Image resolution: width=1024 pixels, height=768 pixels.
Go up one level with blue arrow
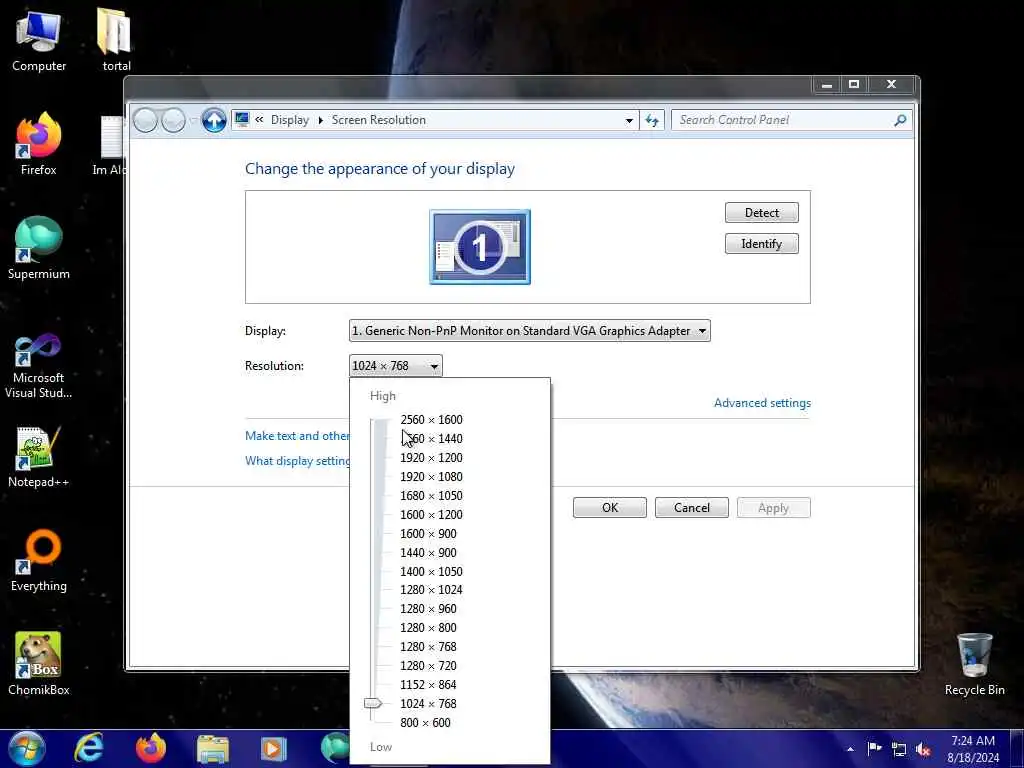pos(214,120)
